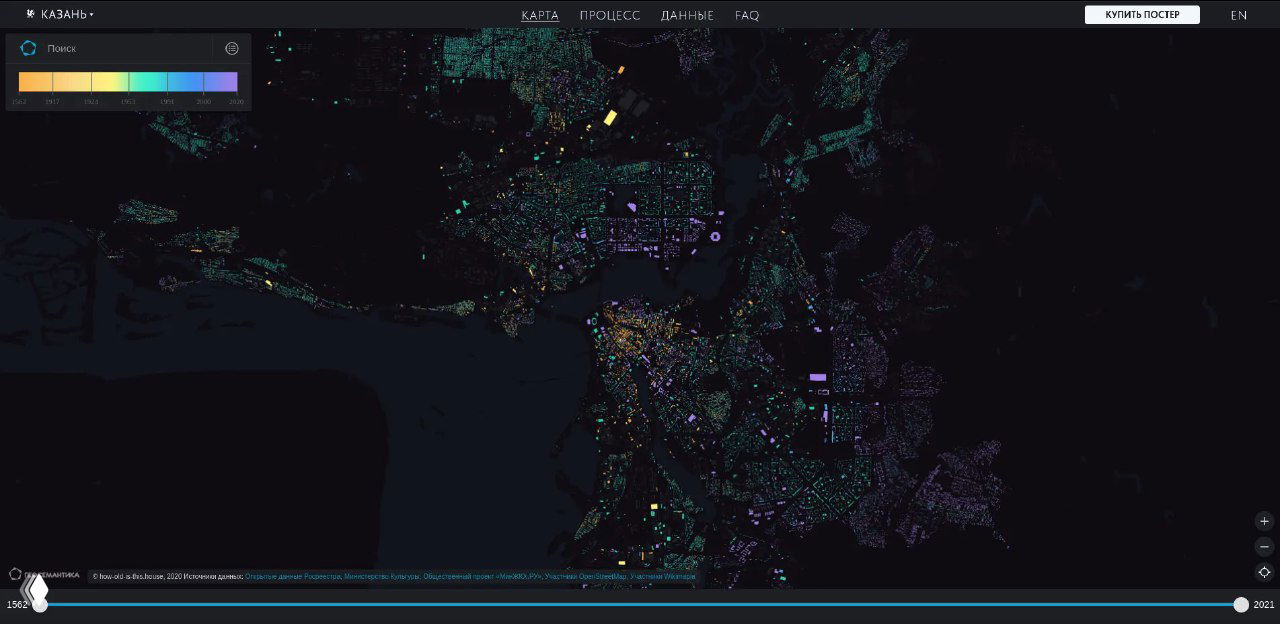Select the orange 1562–1917 legend segment
The width and height of the screenshot is (1280, 624).
36,82
